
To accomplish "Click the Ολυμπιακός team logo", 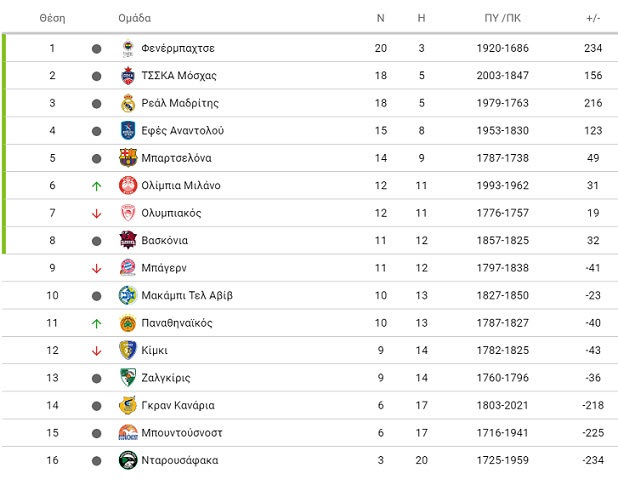I will [x=128, y=213].
